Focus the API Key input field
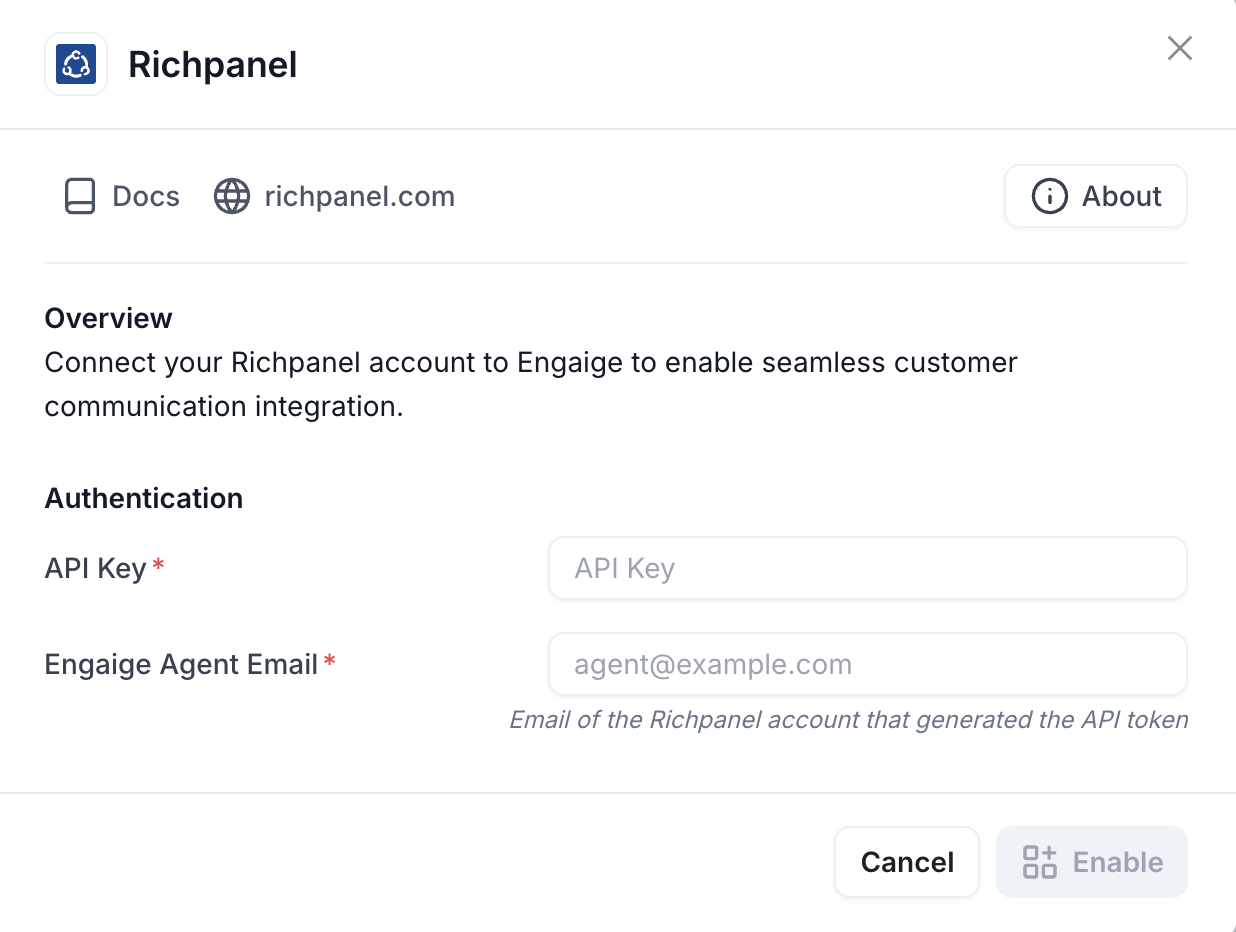 point(868,568)
